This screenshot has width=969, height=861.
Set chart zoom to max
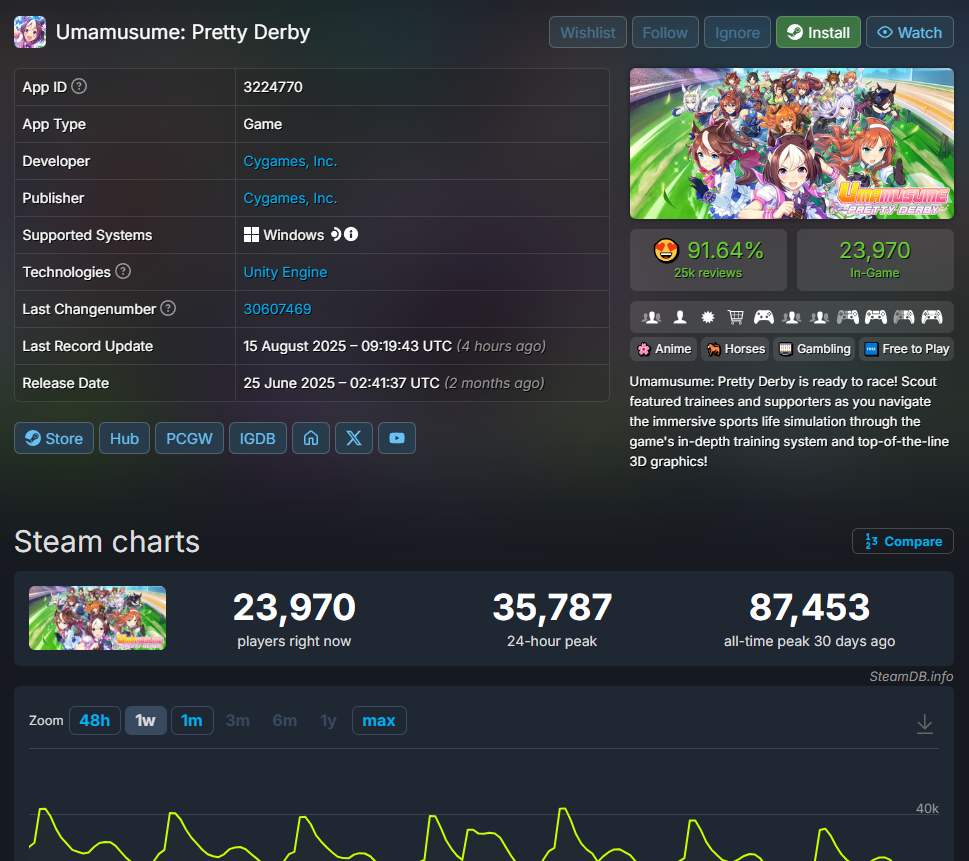pos(379,721)
